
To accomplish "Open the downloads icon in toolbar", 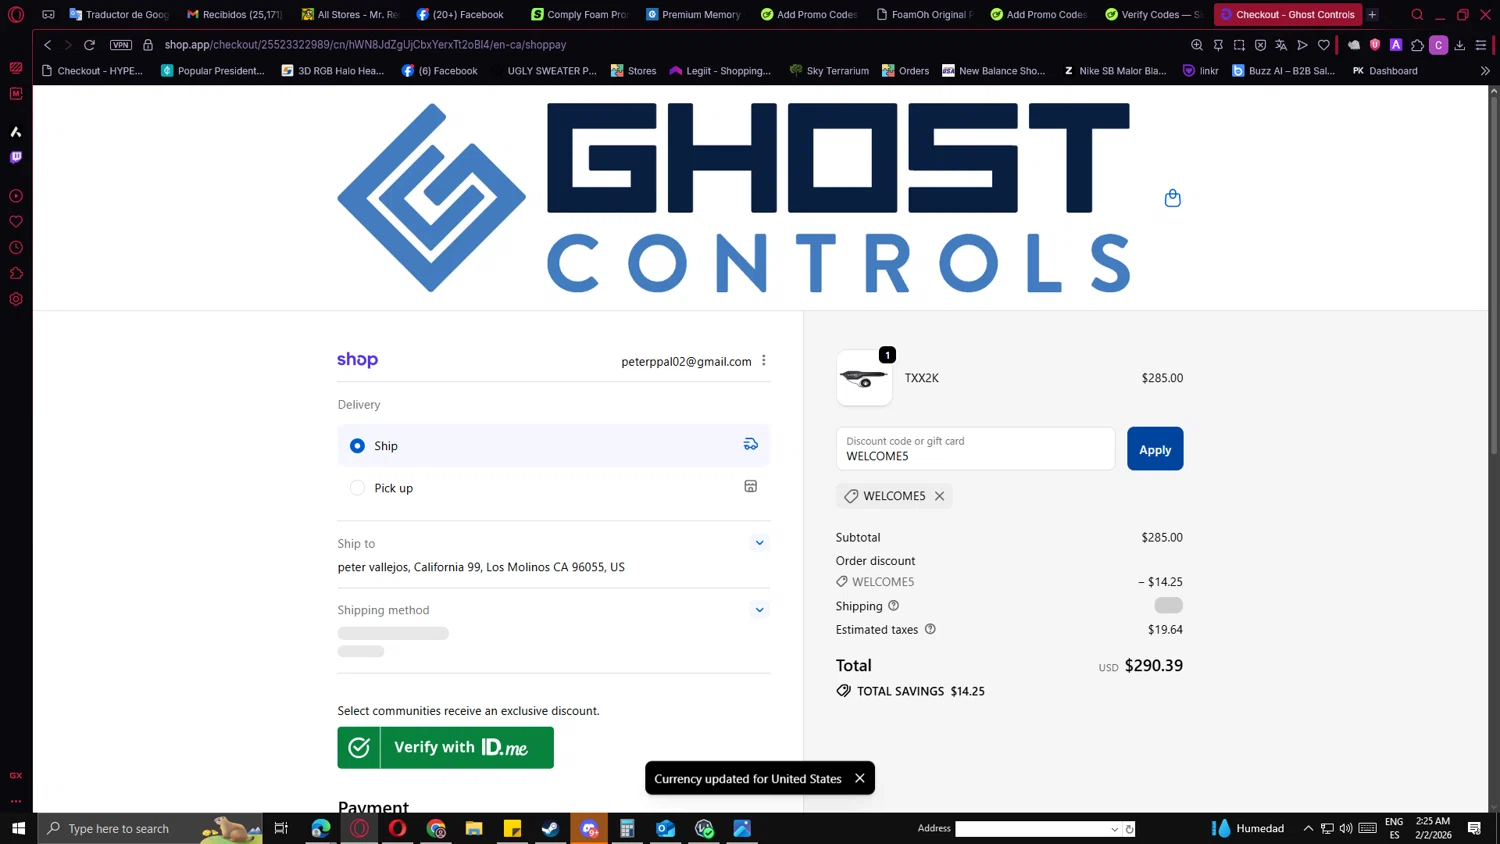I will coord(1460,45).
